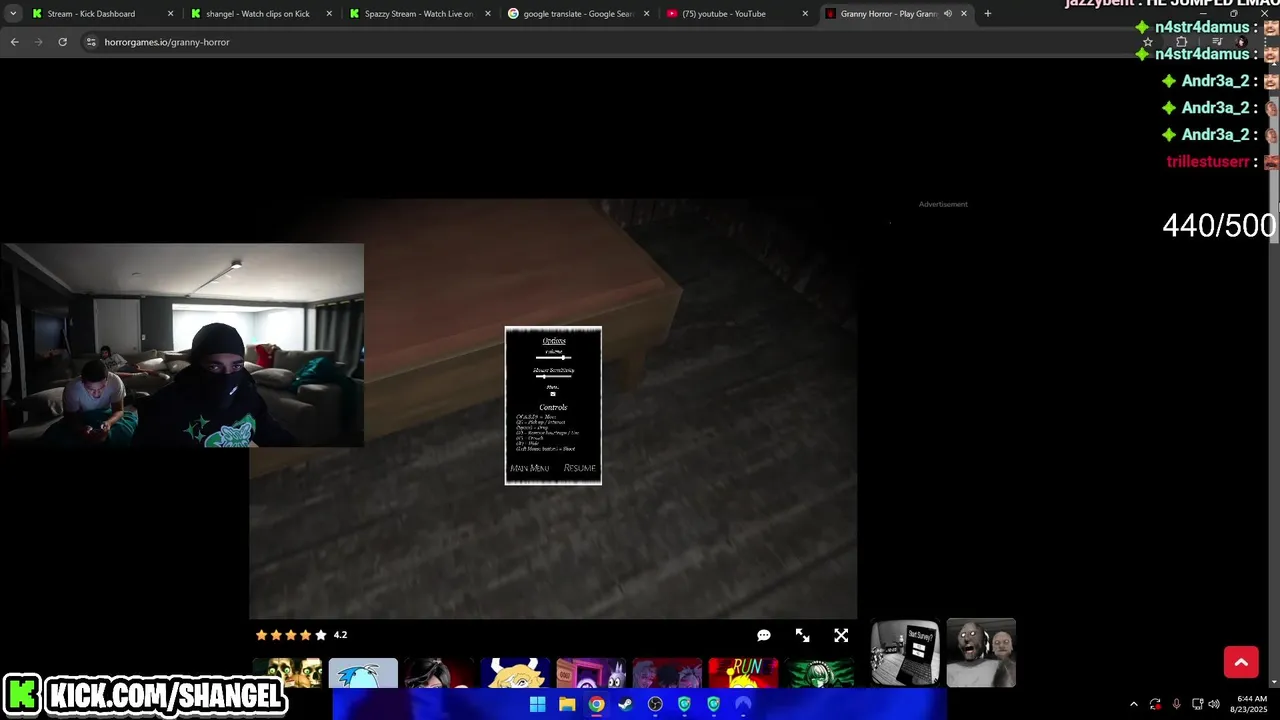Adjust the Volume slider in Options
This screenshot has width=1280, height=720.
coord(553,357)
